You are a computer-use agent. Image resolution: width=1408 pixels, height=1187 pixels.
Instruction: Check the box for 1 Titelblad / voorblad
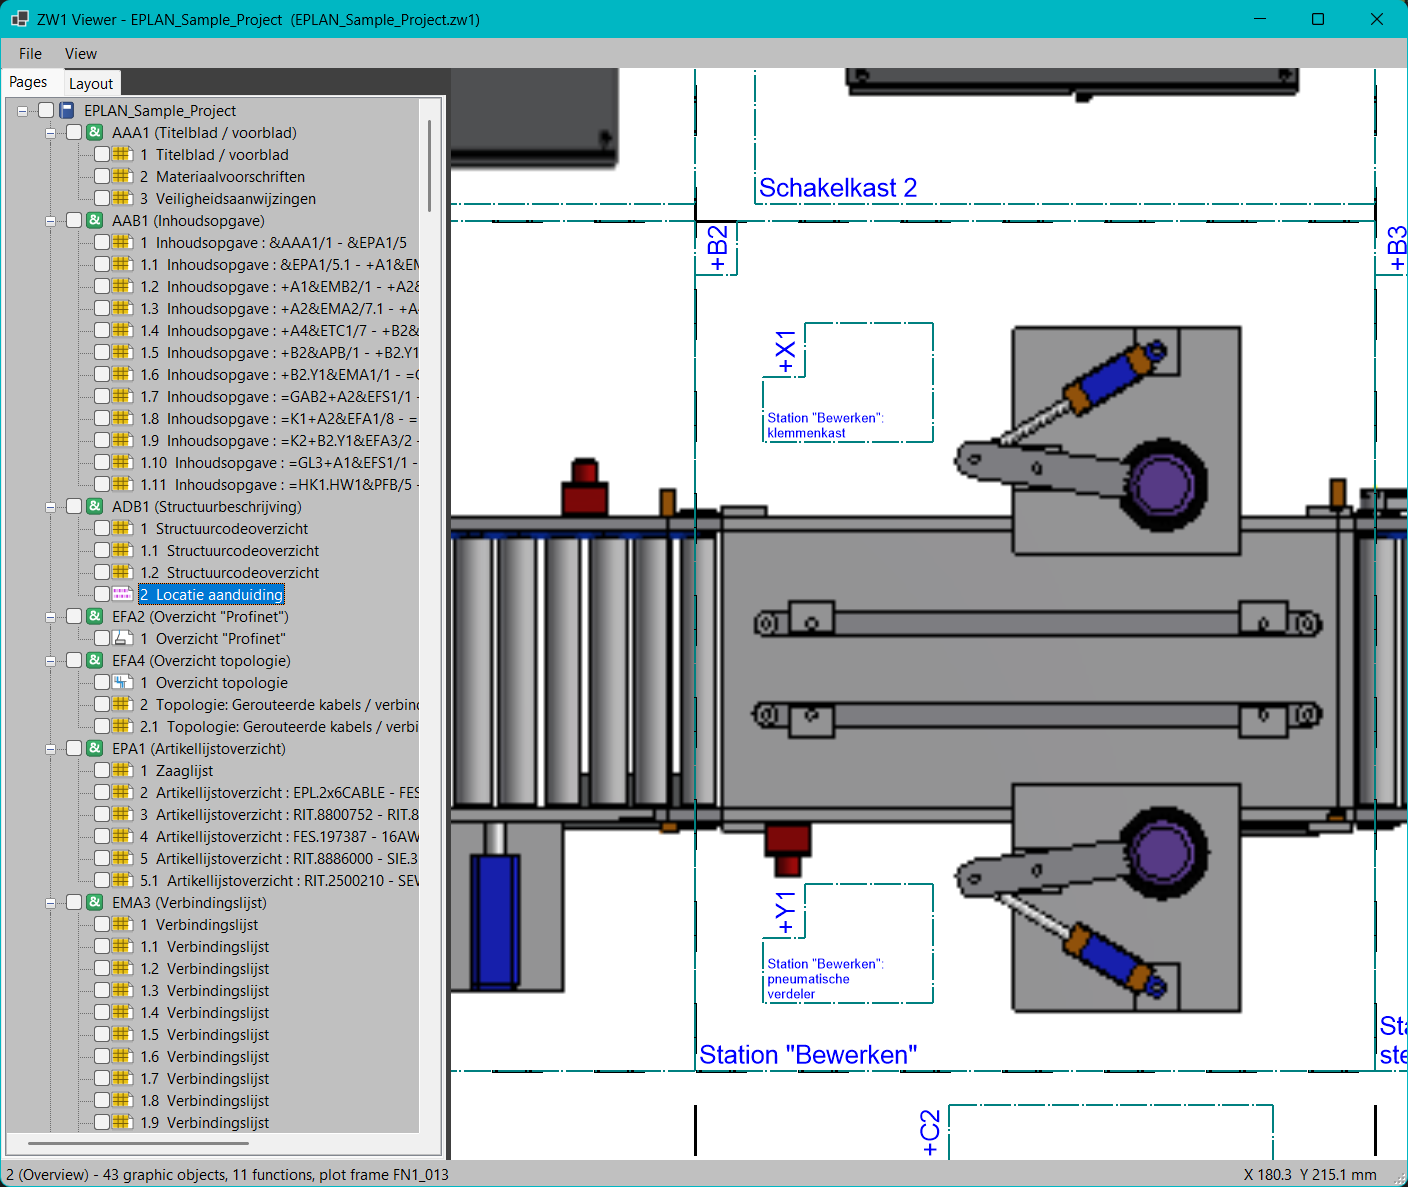tap(102, 154)
